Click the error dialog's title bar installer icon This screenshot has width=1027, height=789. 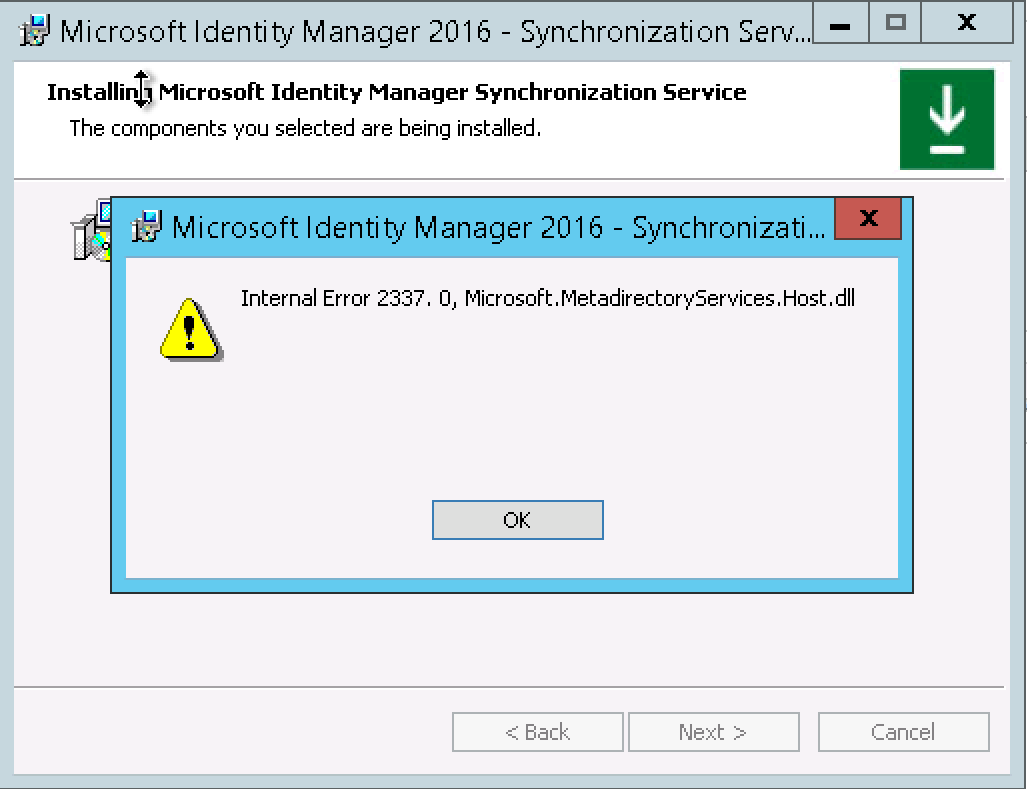coord(146,227)
